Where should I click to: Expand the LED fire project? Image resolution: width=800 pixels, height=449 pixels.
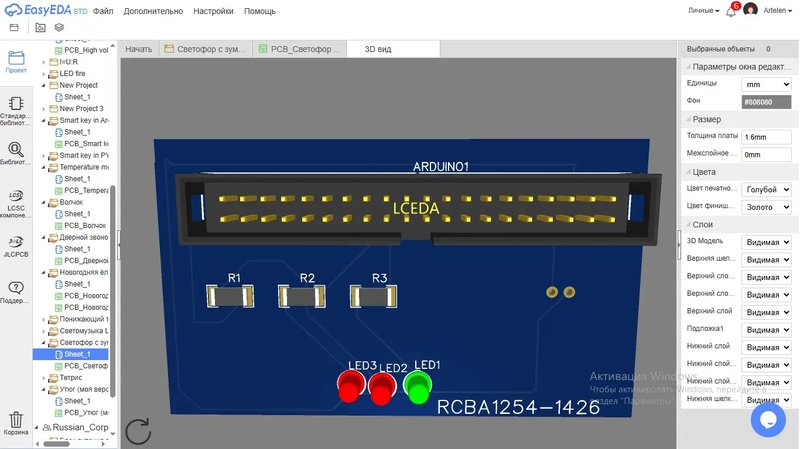44,74
